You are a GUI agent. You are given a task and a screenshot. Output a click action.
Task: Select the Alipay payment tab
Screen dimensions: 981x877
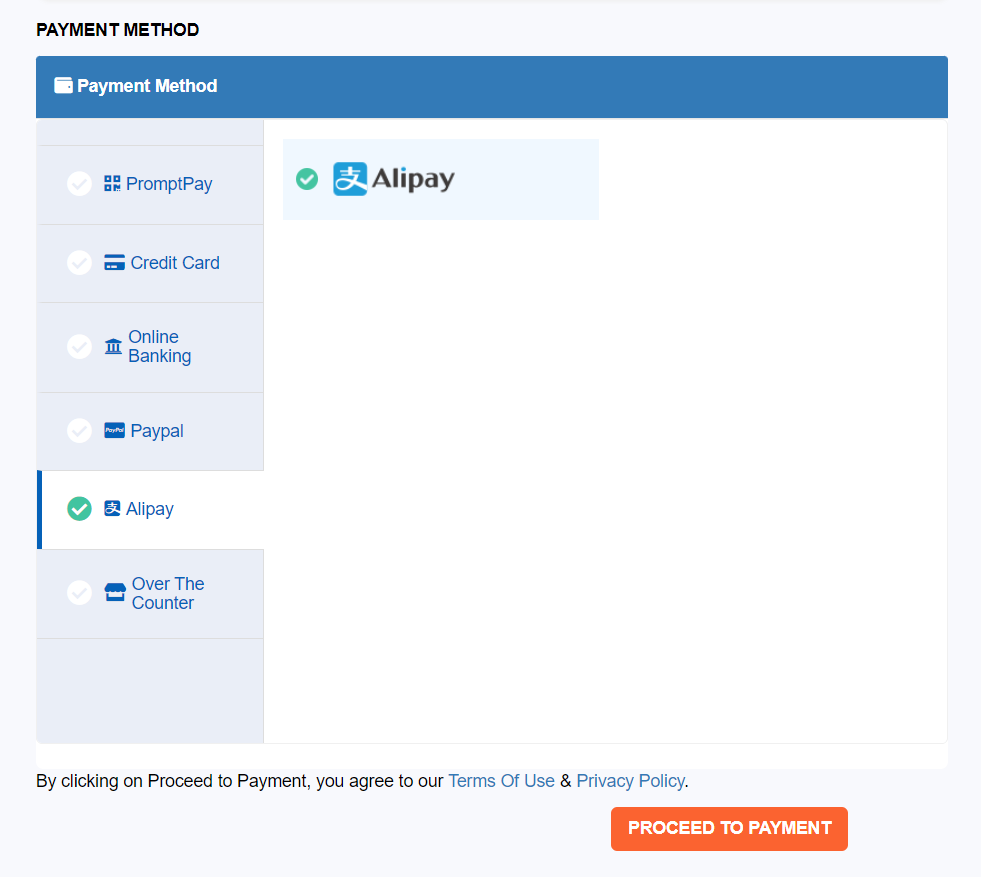point(151,510)
